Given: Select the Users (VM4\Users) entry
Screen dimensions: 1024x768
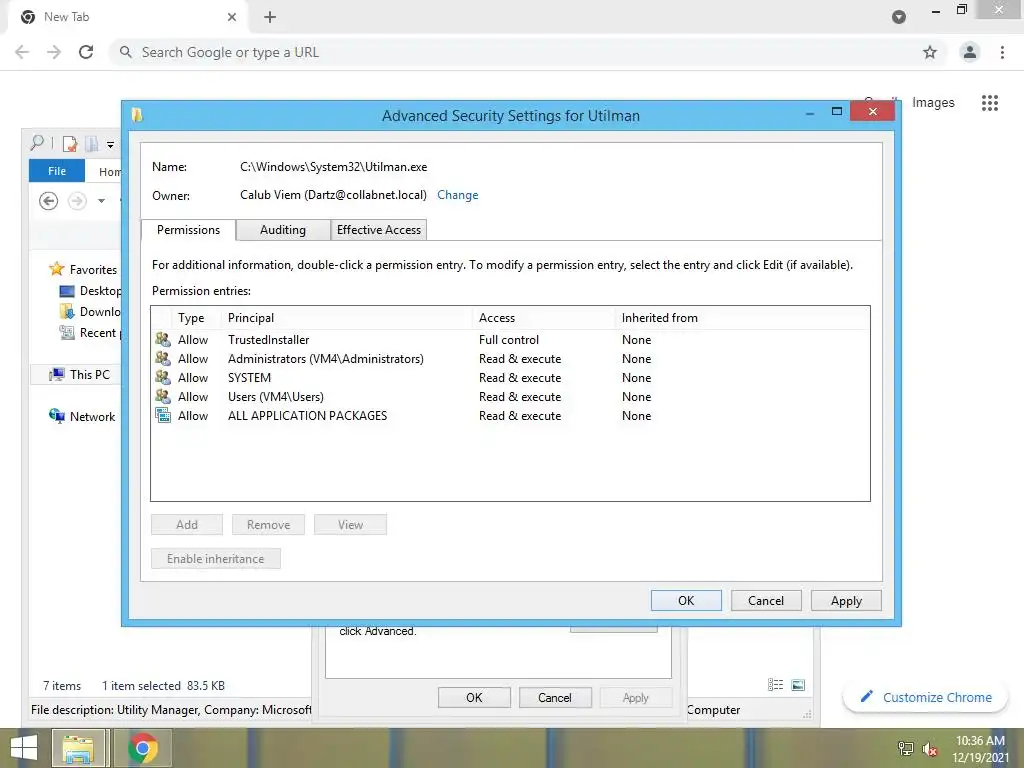Looking at the screenshot, I should click(x=509, y=396).
